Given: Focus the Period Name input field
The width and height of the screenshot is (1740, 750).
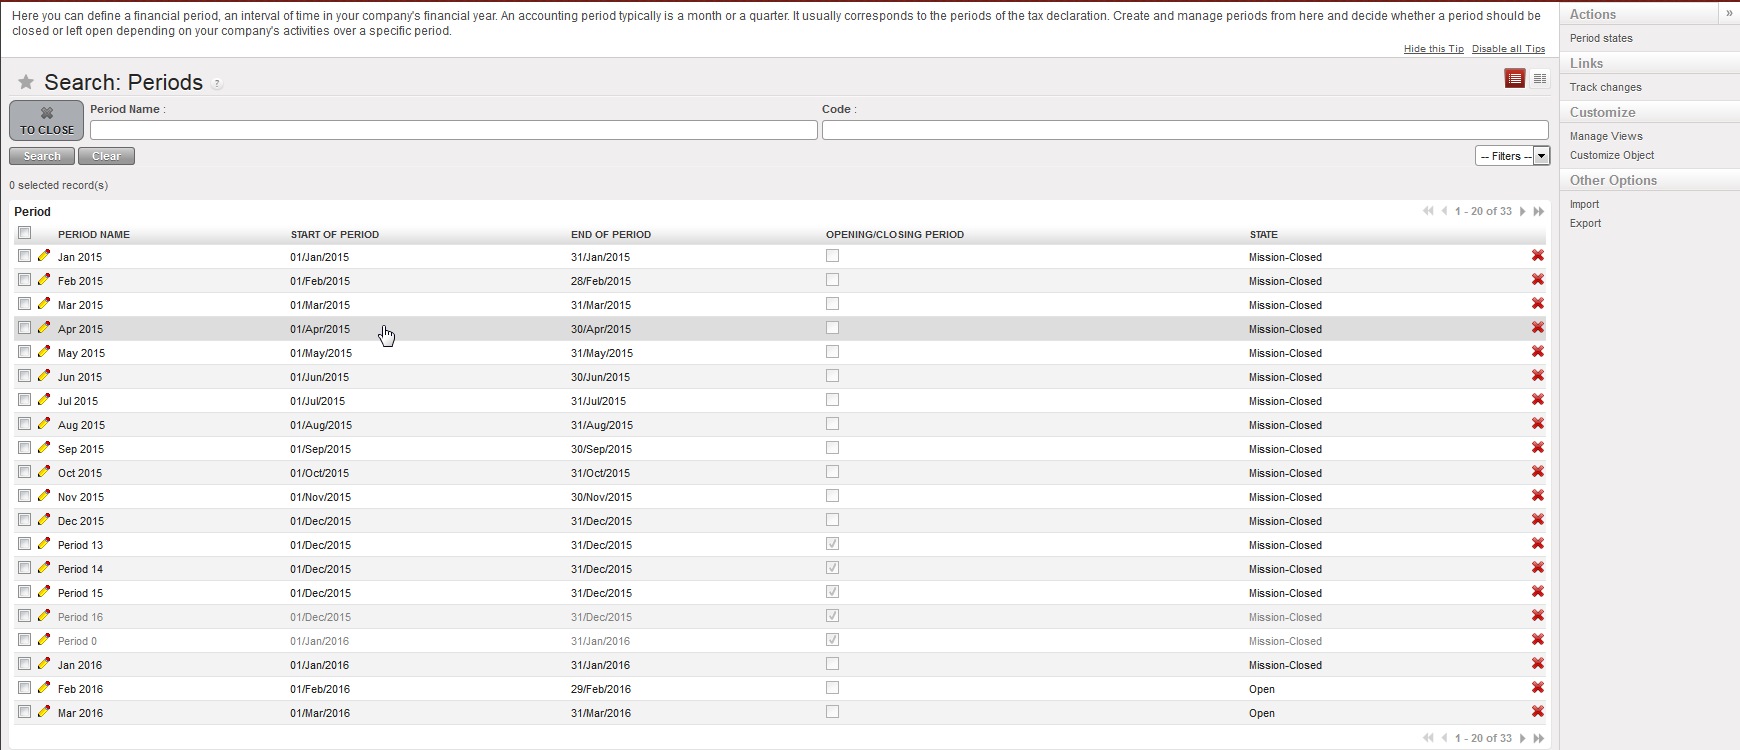Looking at the screenshot, I should 453,130.
